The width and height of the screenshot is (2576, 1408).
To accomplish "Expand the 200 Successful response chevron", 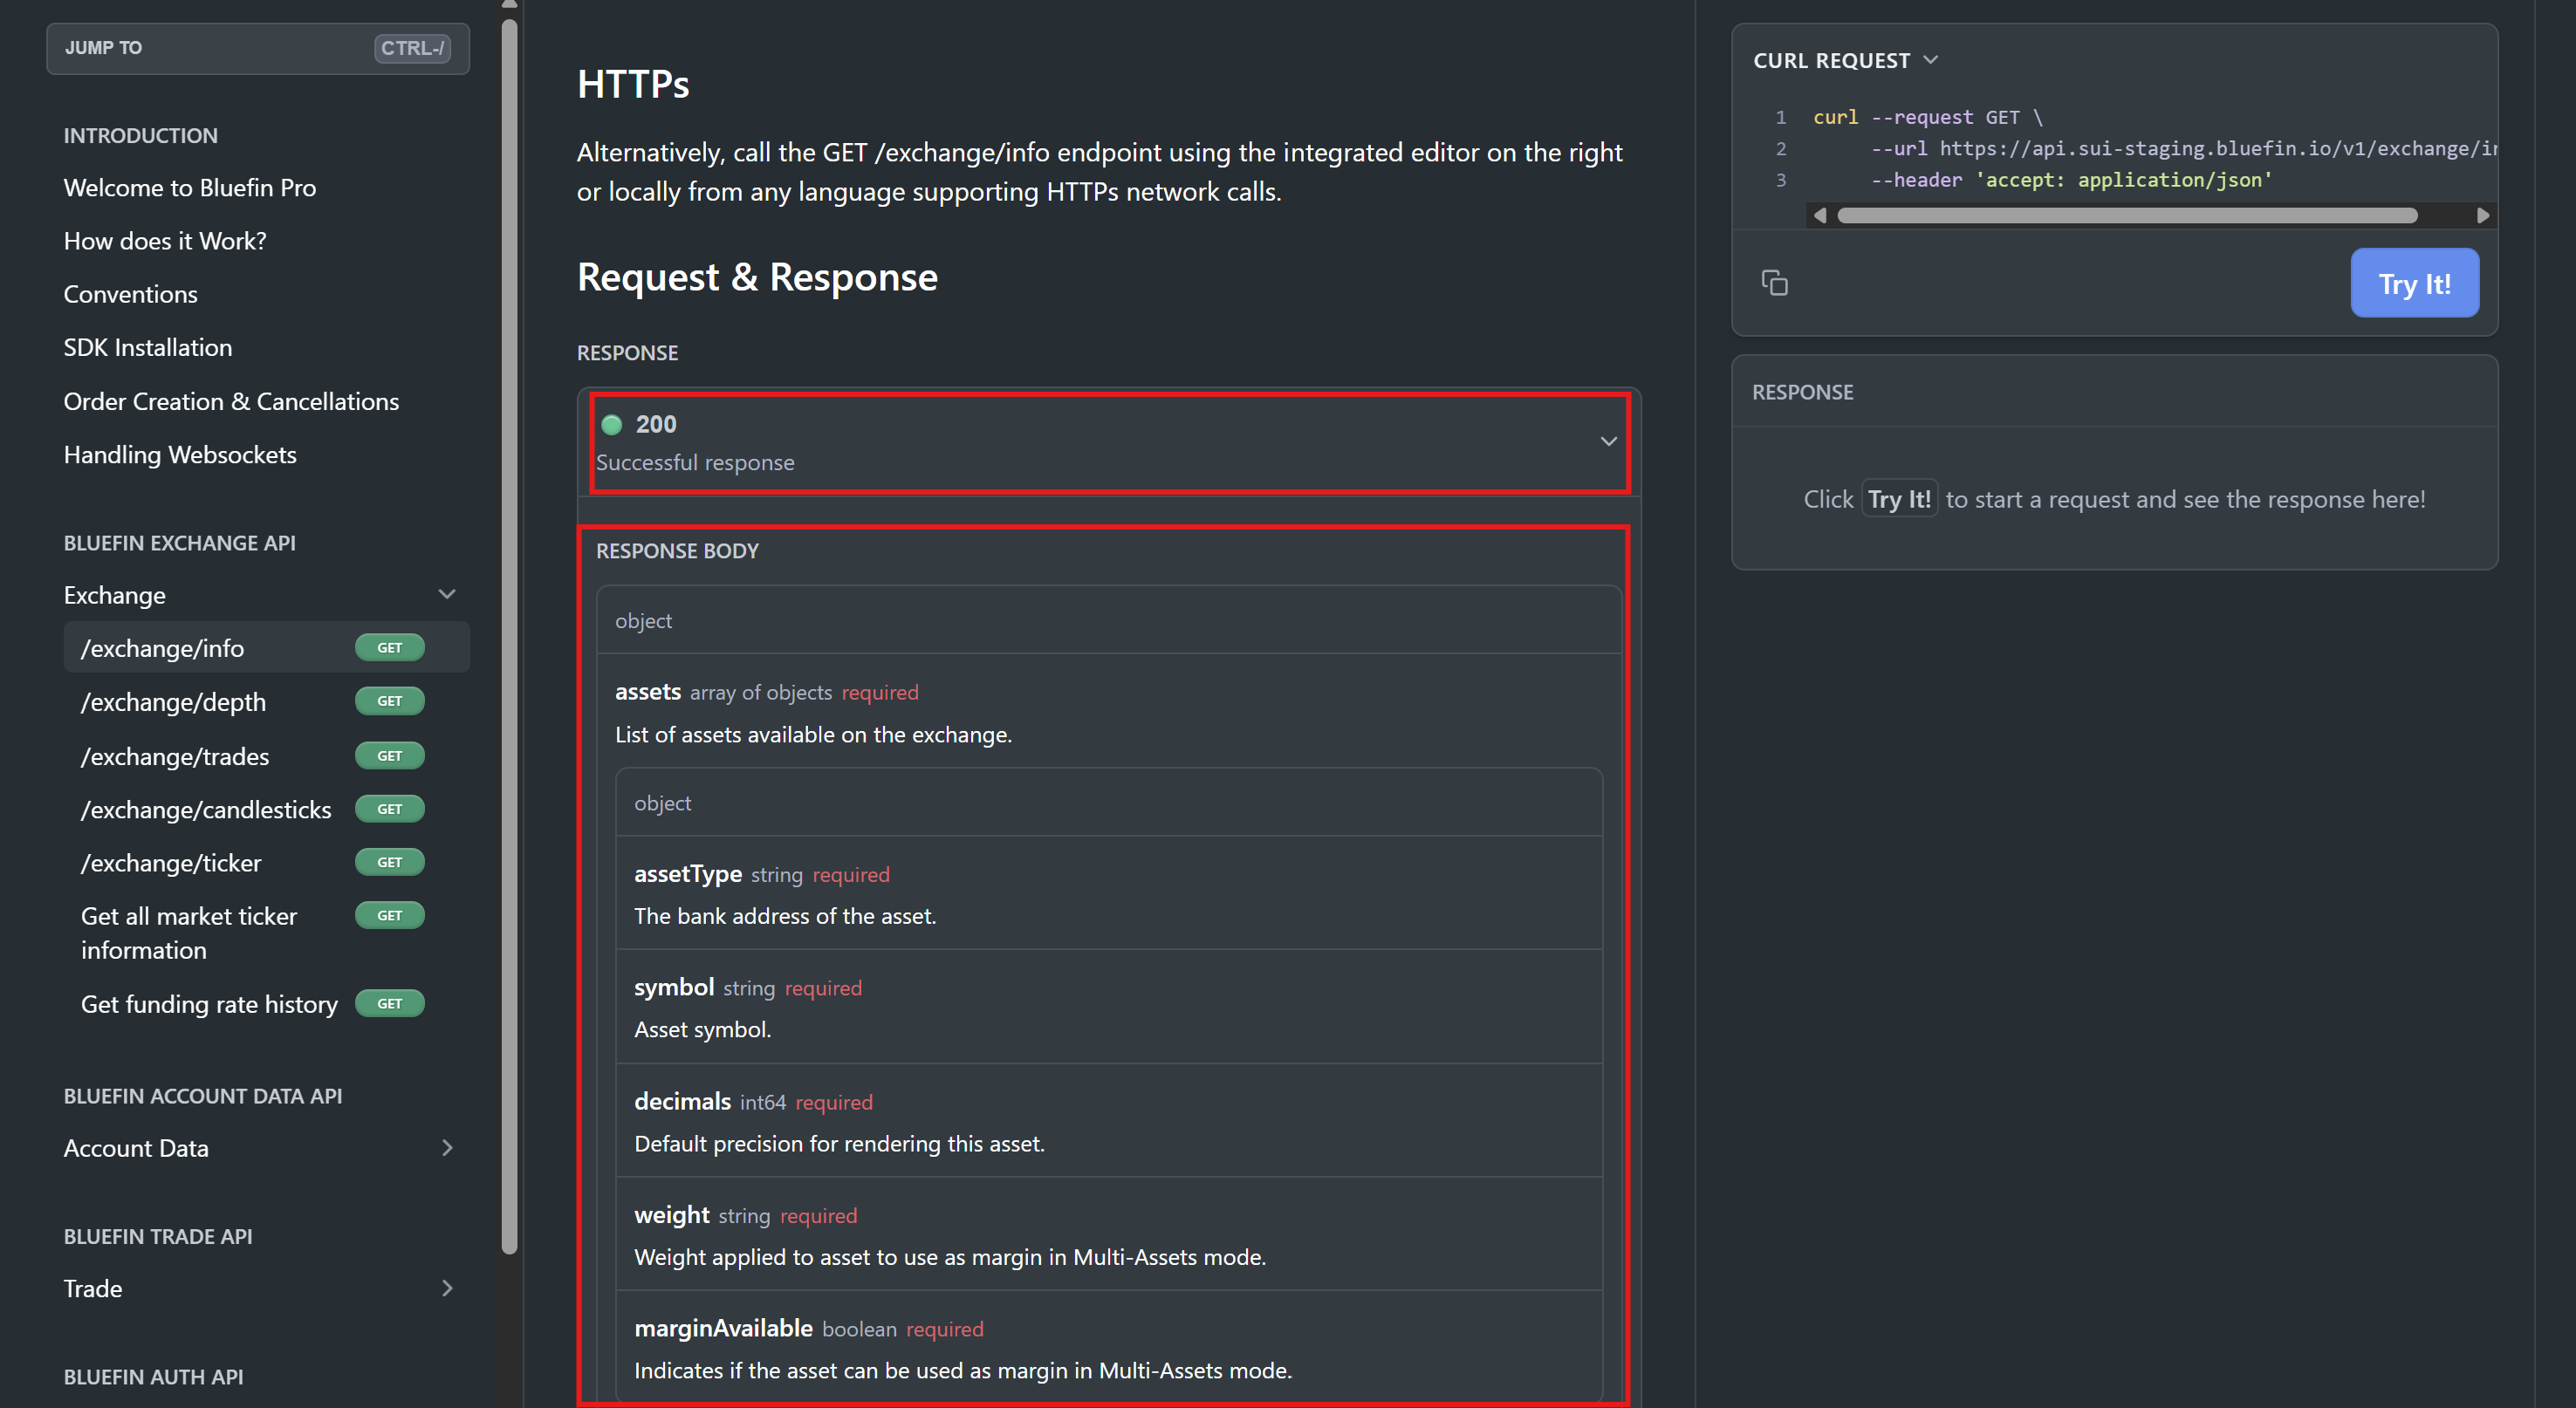I will (x=1608, y=441).
